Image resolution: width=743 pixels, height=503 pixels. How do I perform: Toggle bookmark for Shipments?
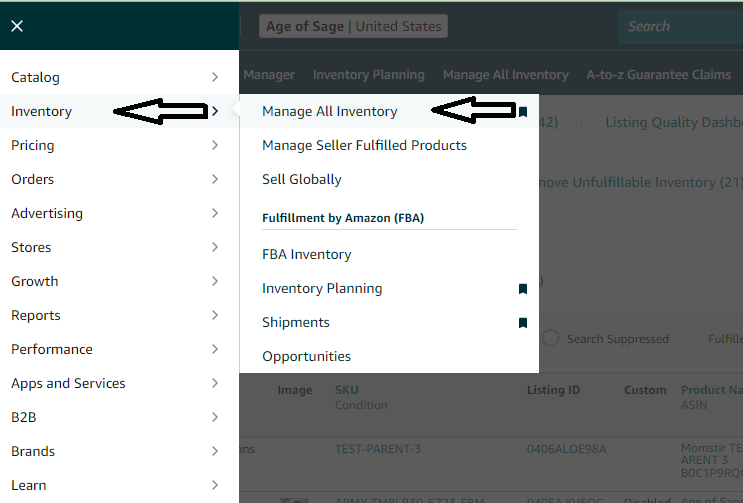[x=523, y=323]
